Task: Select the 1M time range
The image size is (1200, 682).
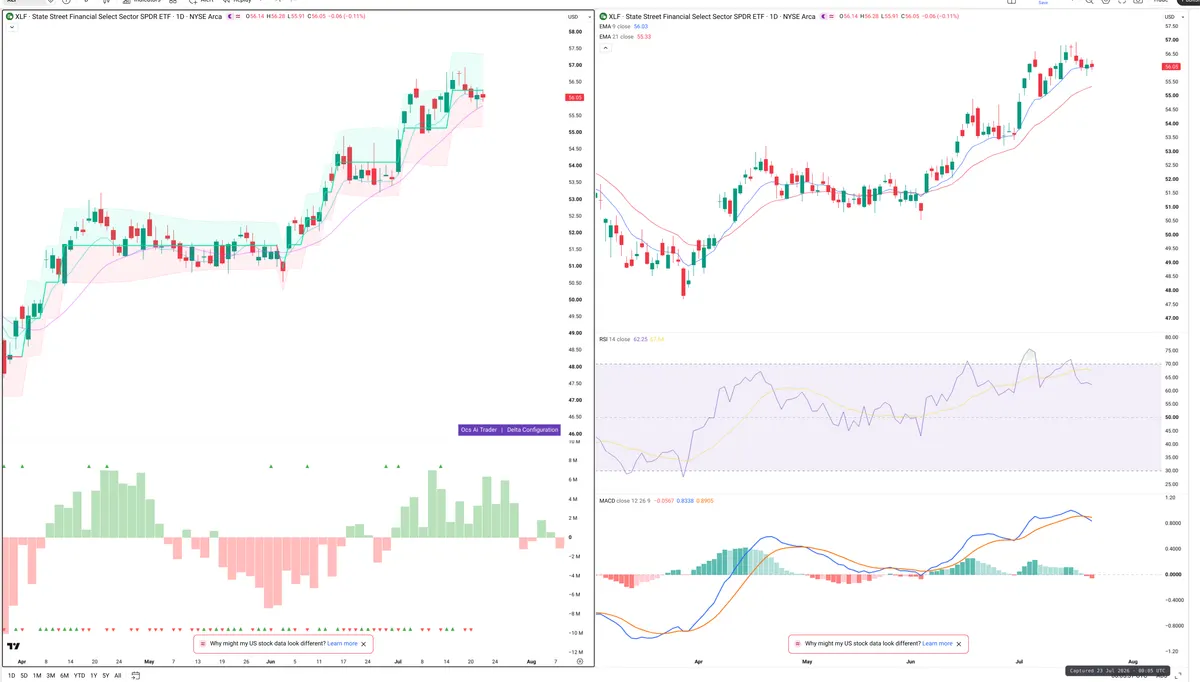Action: pos(37,676)
